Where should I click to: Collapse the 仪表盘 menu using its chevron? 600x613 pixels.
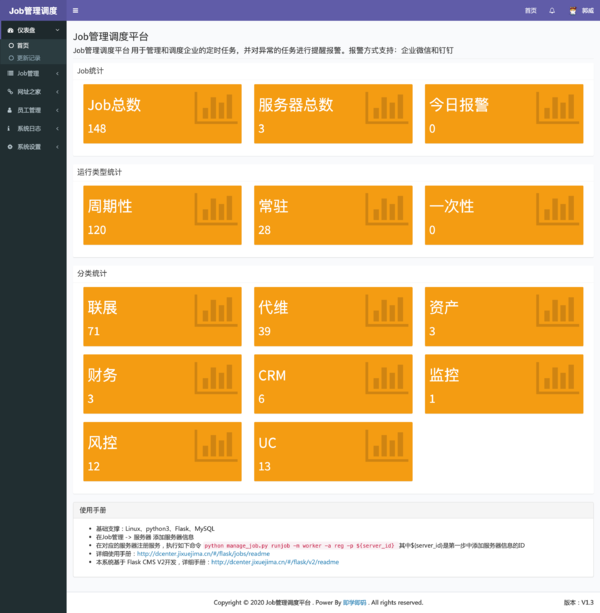(57, 30)
